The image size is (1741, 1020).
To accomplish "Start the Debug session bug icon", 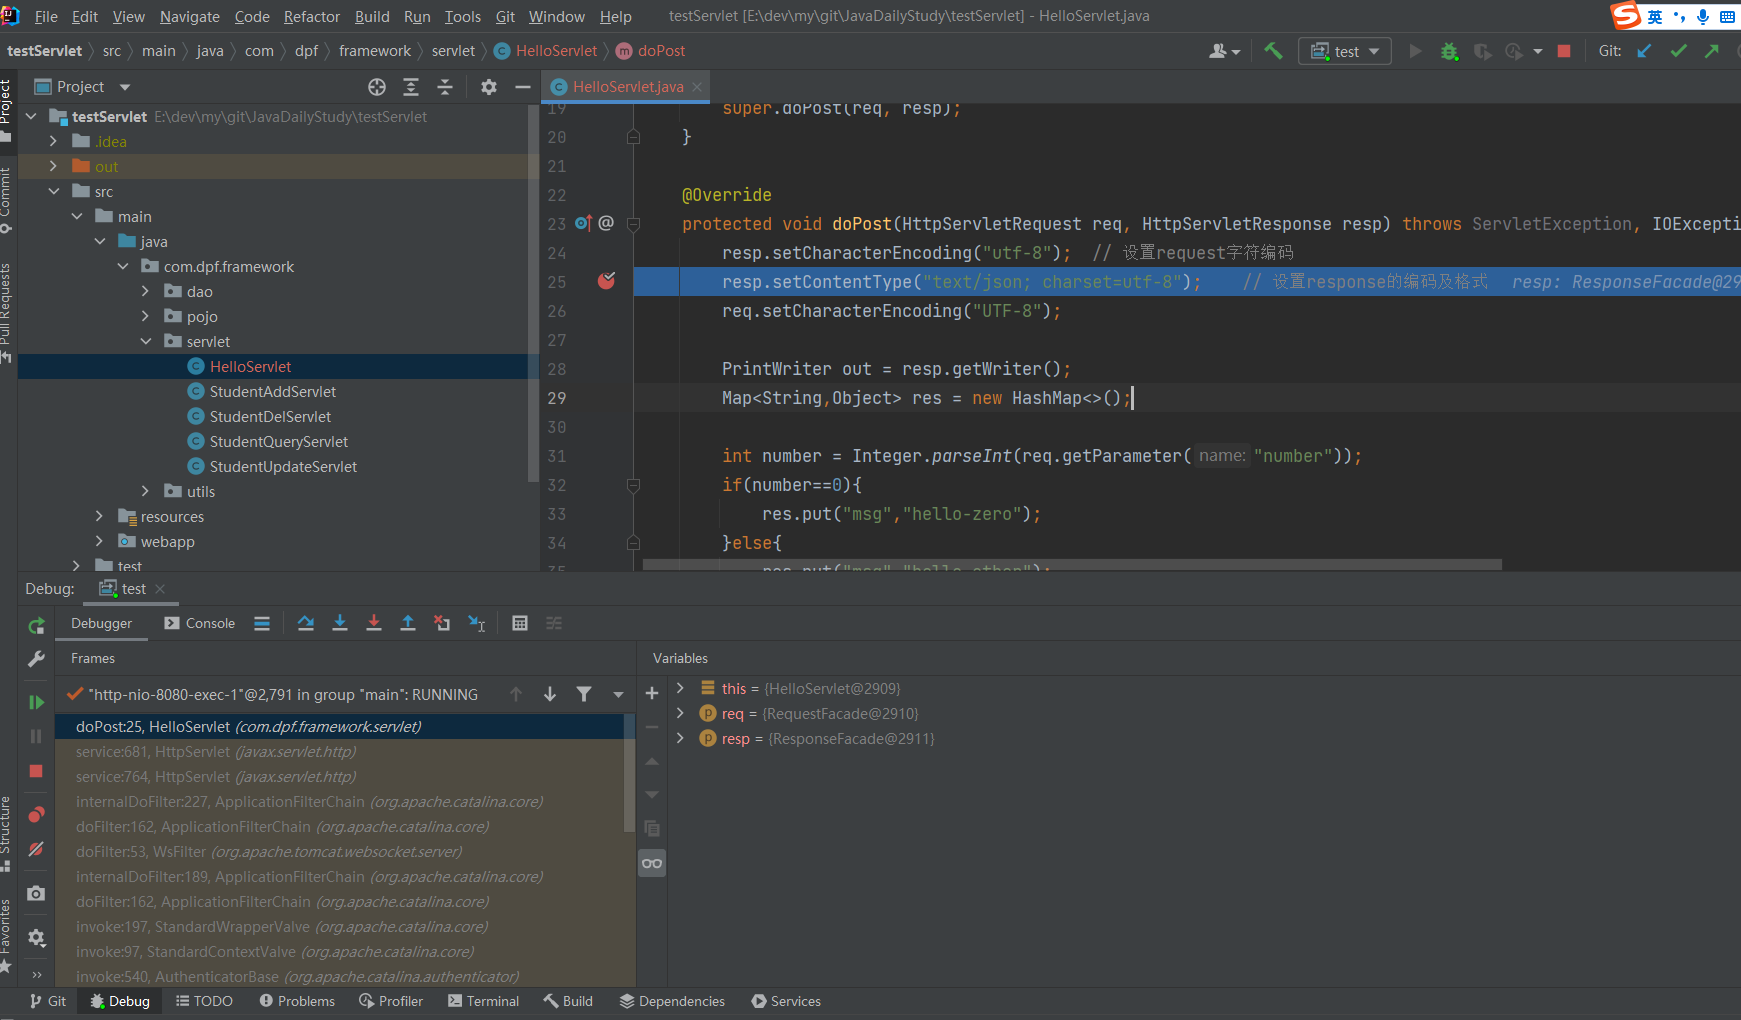I will click(1449, 50).
